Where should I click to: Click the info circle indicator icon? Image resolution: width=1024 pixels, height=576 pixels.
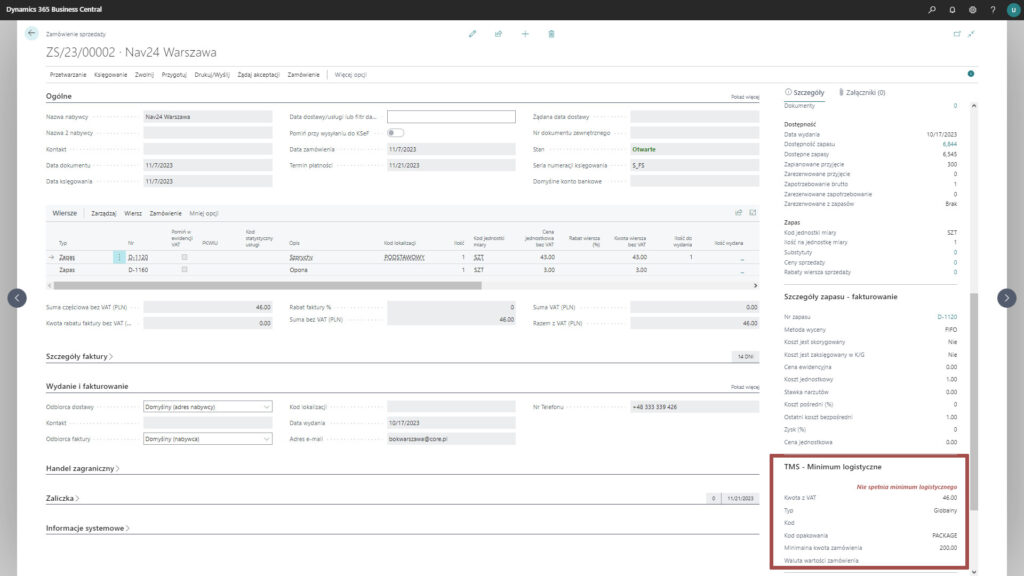pyautogui.click(x=970, y=74)
